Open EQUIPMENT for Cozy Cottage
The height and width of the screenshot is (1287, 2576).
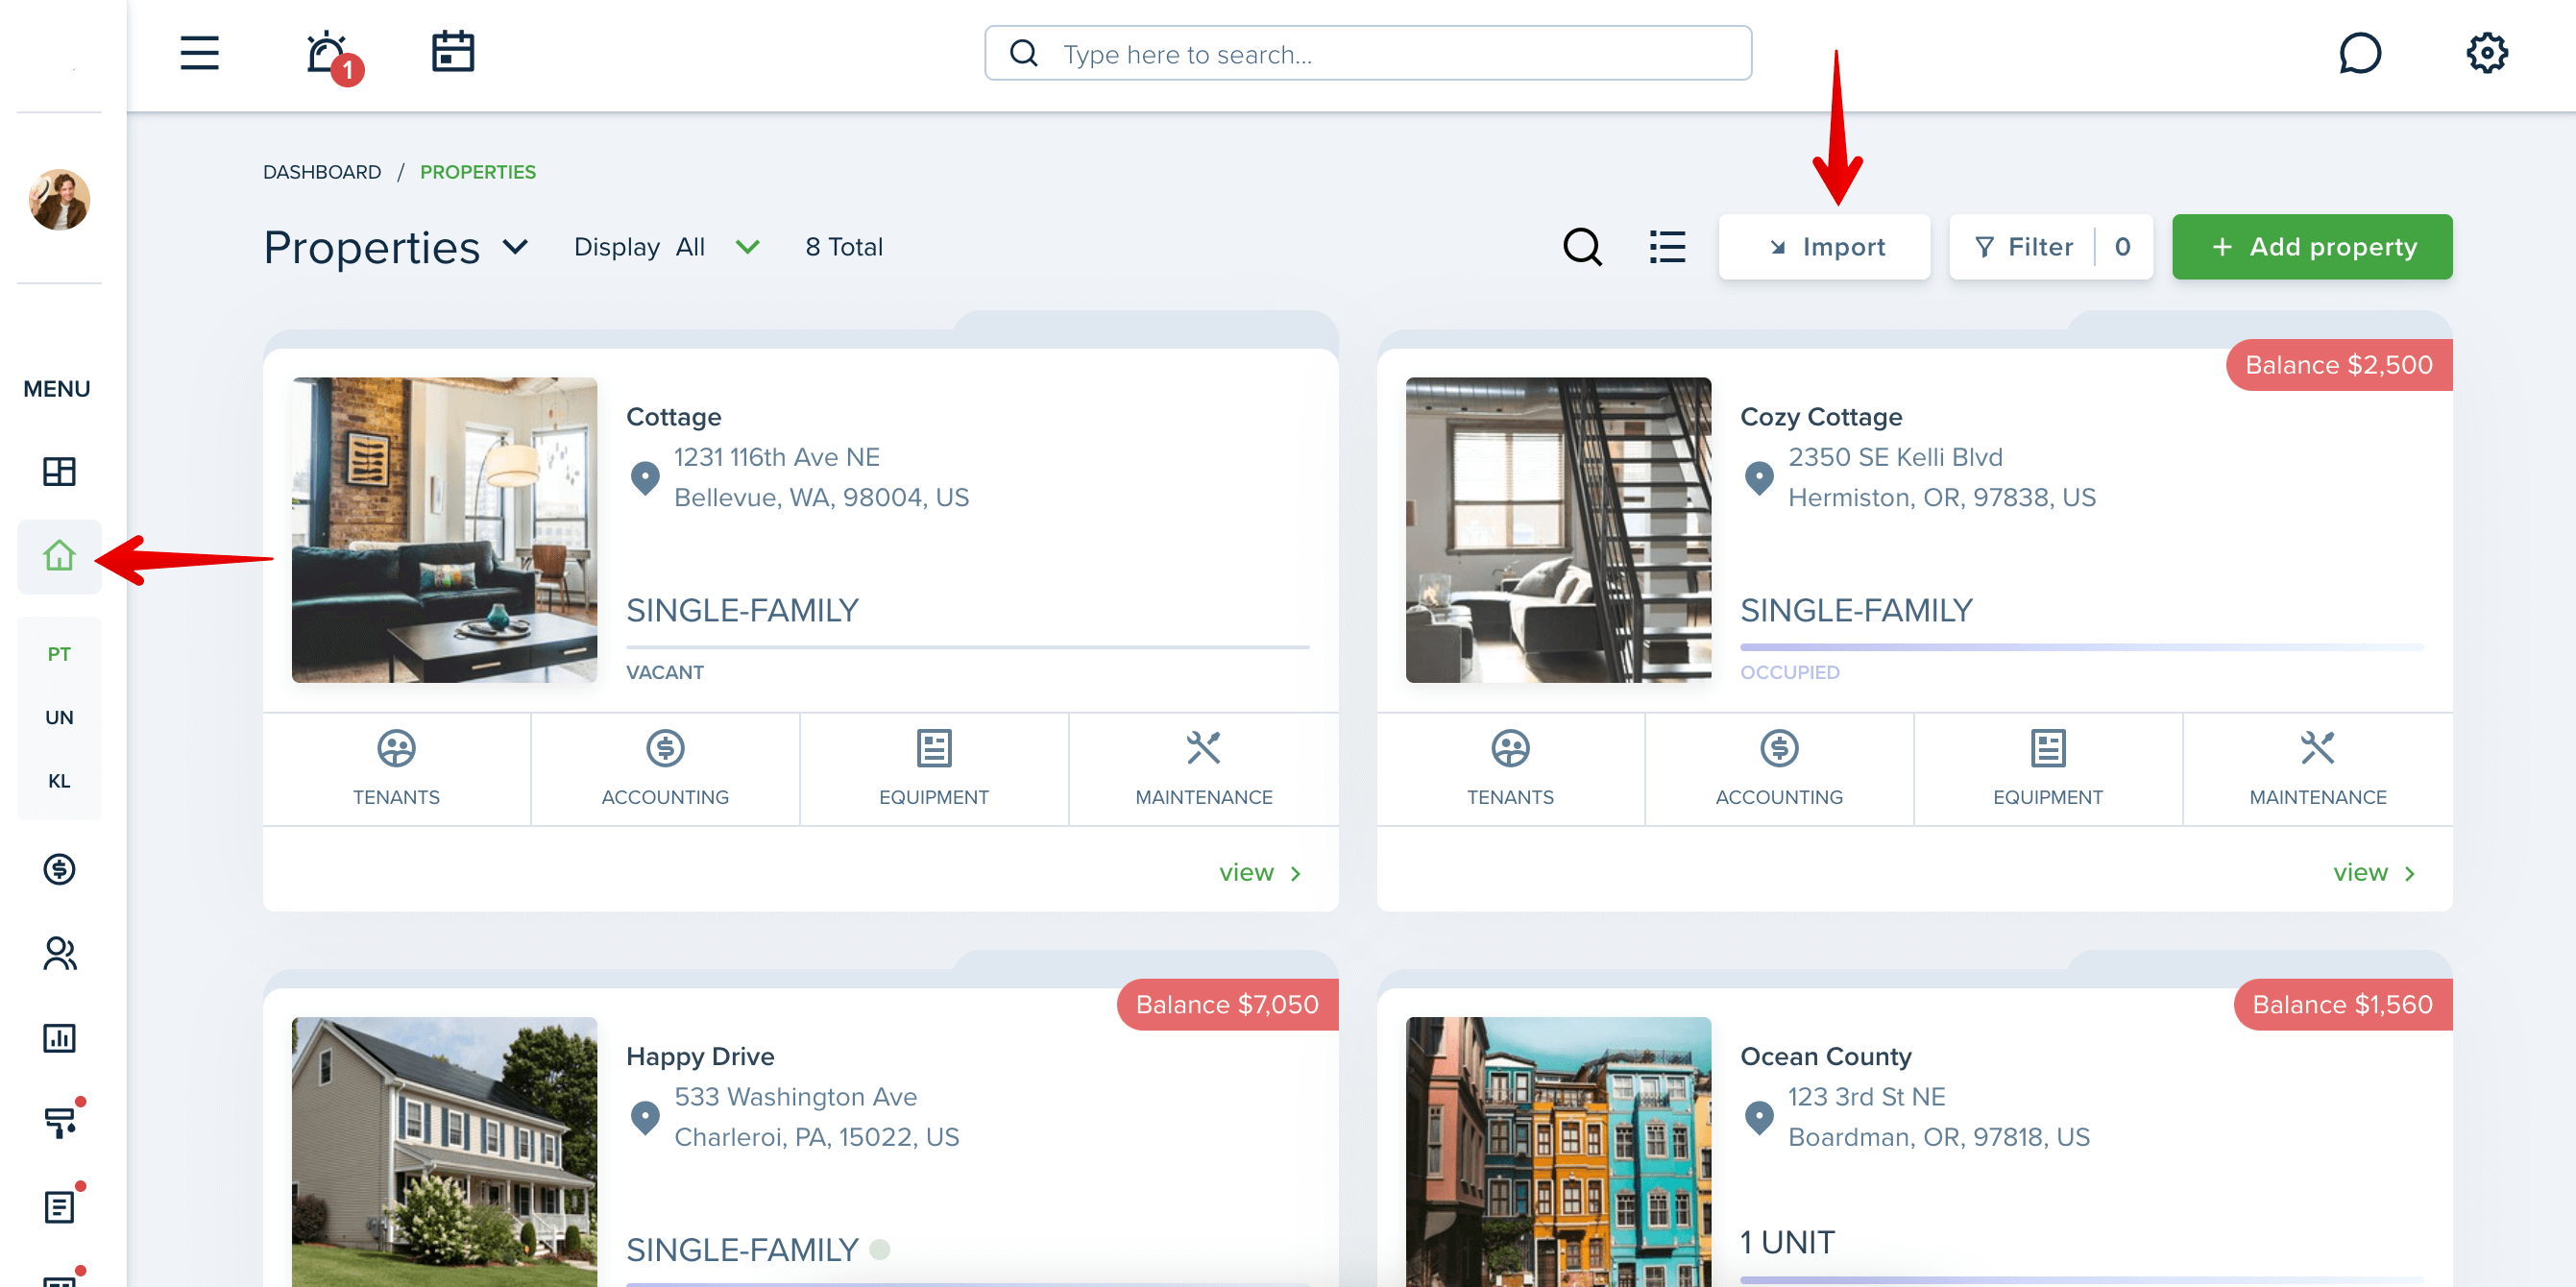coord(2048,768)
